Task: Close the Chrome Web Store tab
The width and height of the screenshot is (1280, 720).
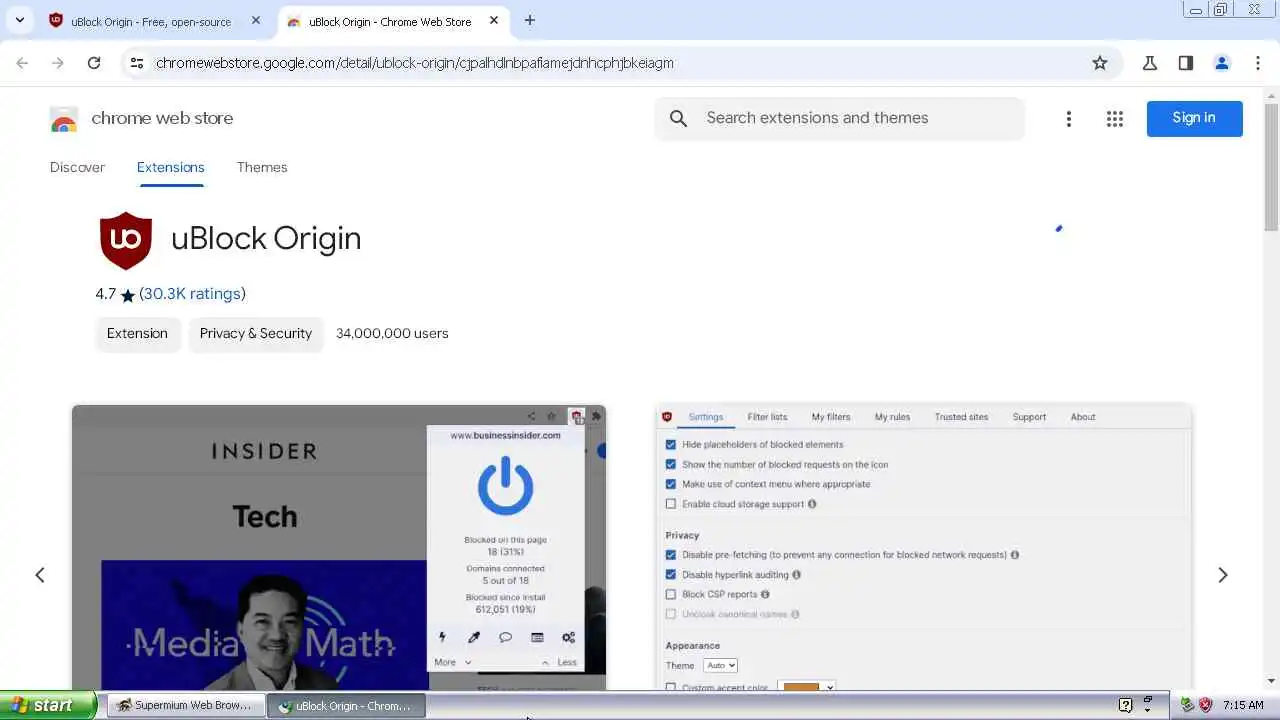Action: 494,20
